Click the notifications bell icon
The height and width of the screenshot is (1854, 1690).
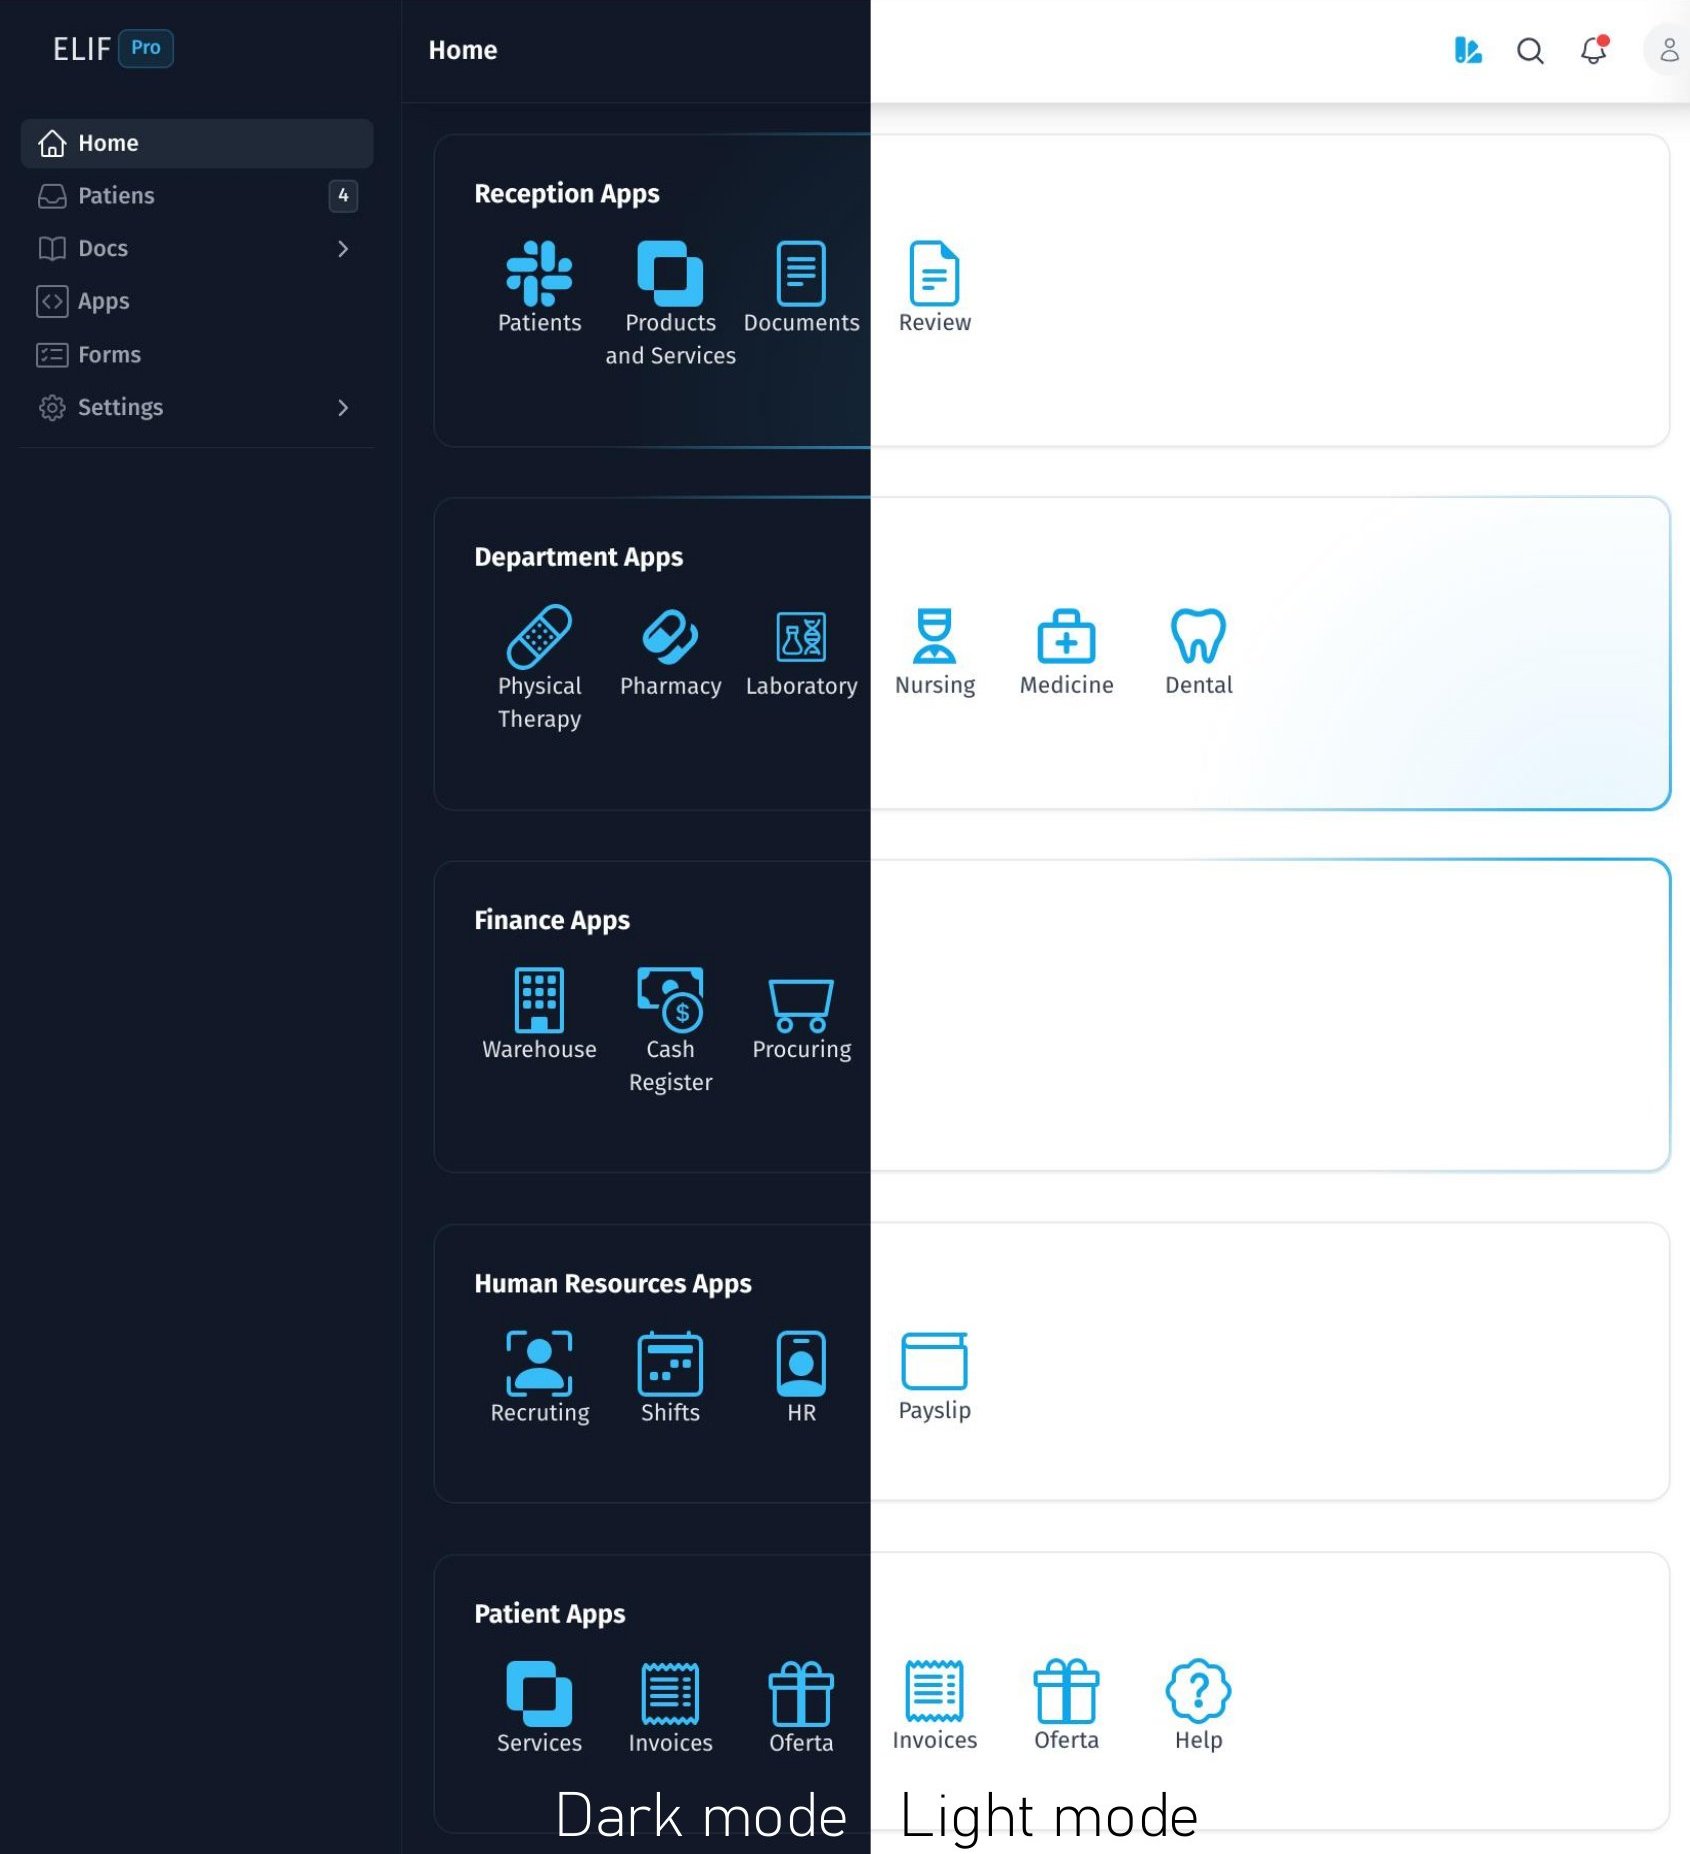1593,50
